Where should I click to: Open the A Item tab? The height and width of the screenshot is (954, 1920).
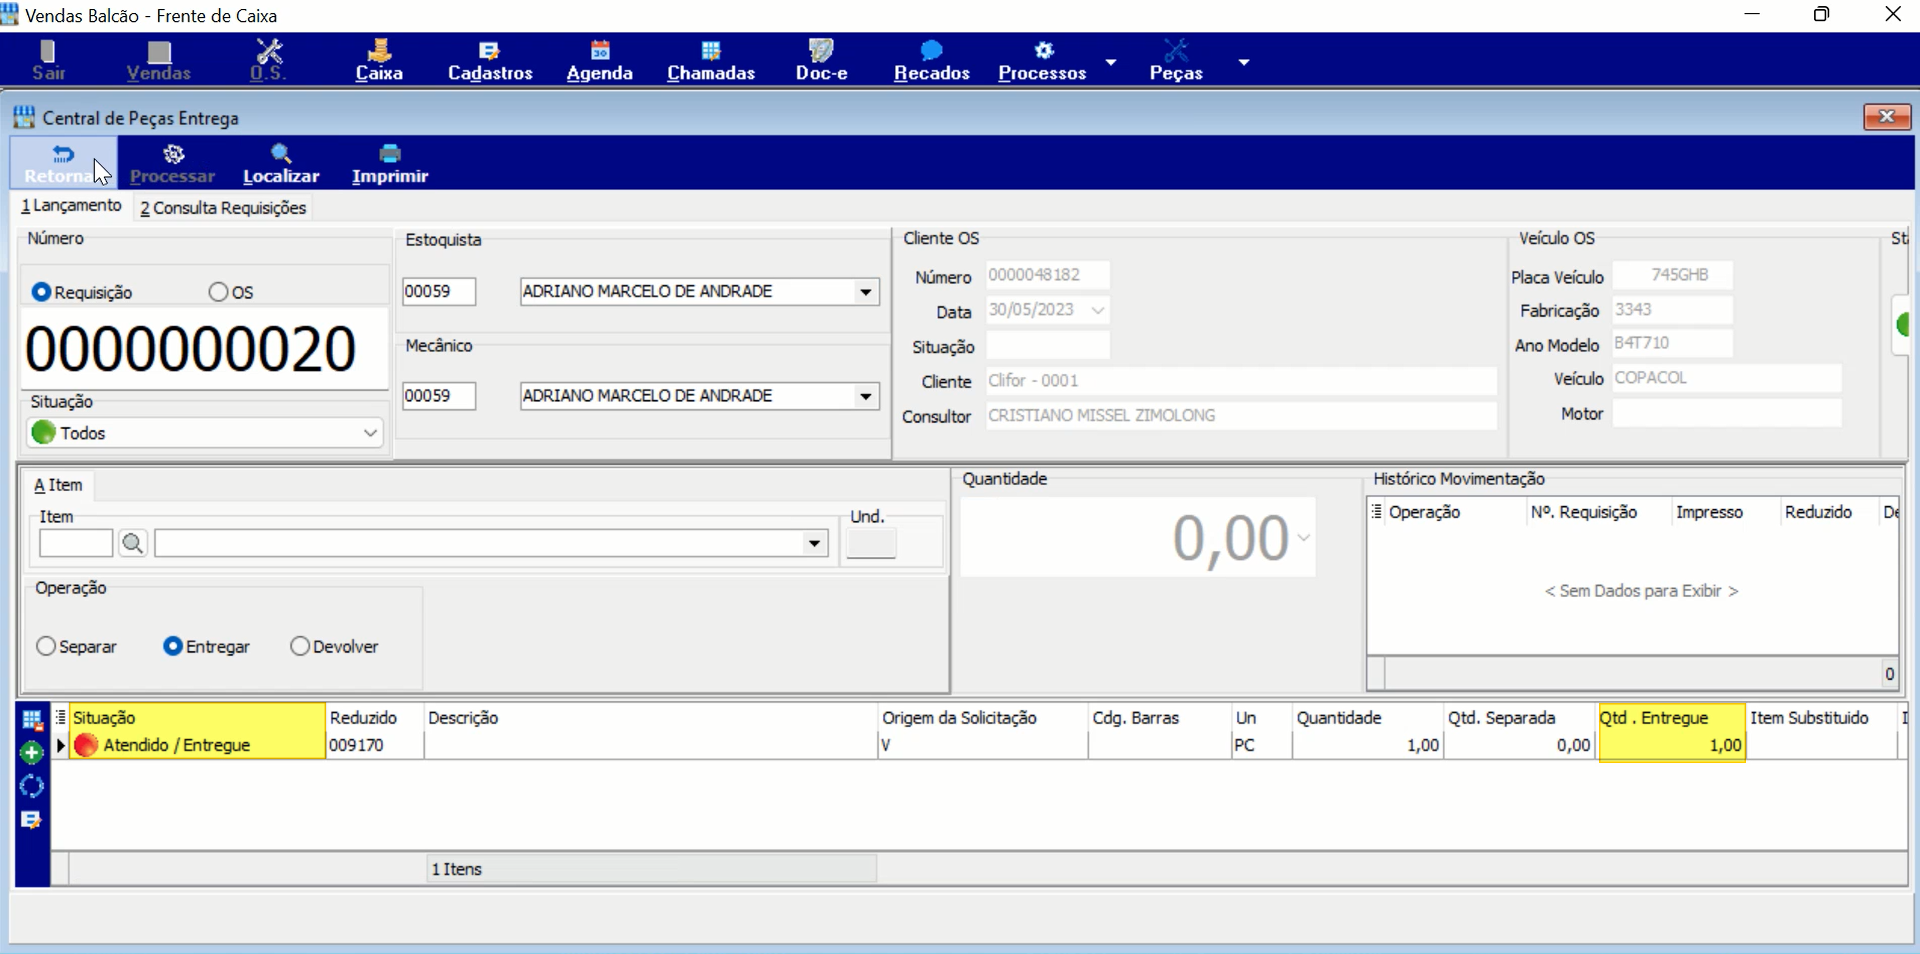58,485
